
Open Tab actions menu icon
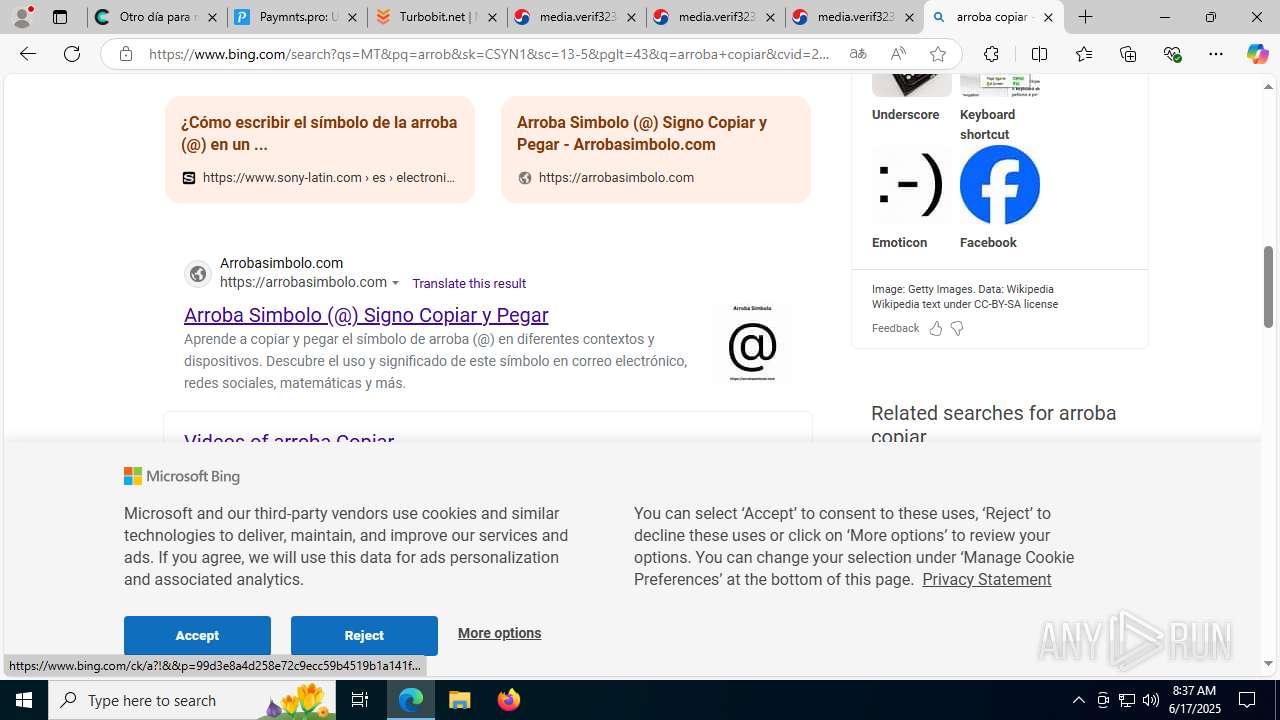[x=60, y=17]
